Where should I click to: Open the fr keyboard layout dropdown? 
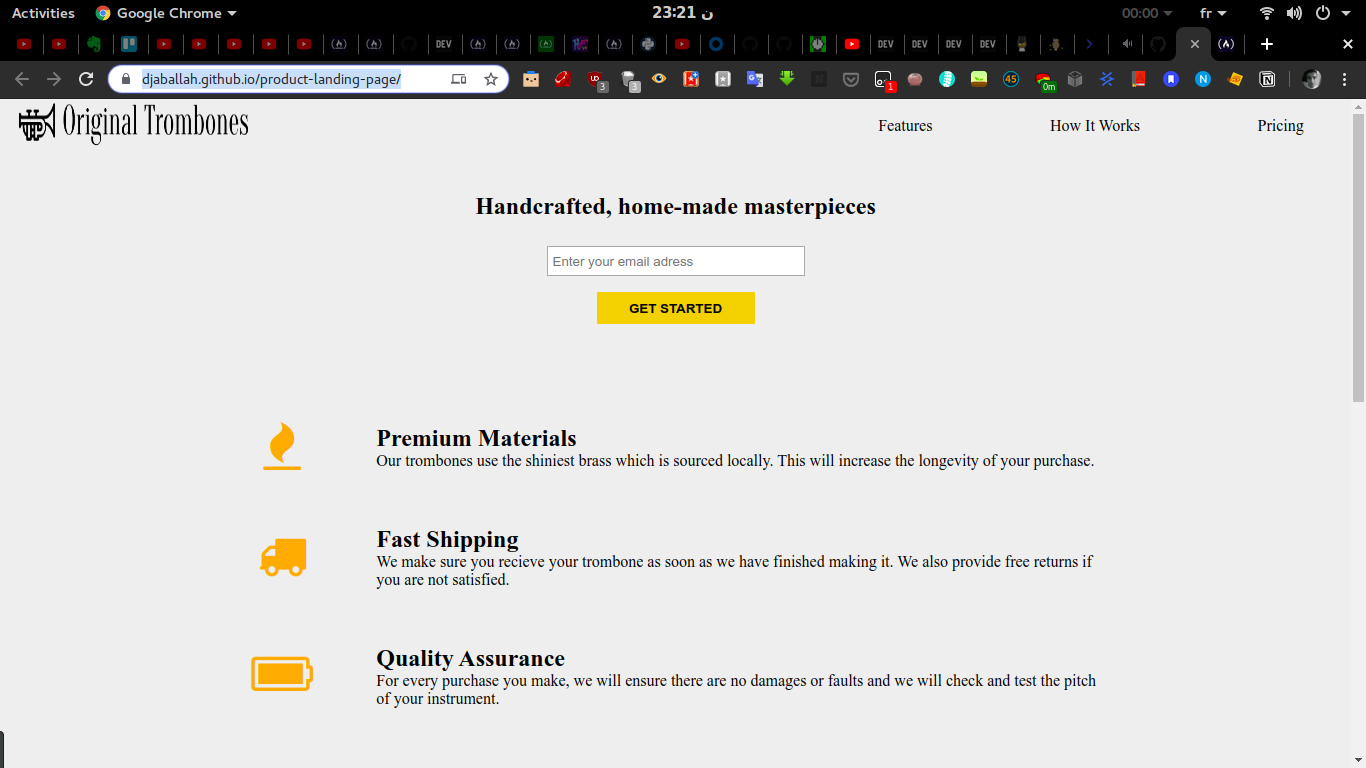(1212, 13)
